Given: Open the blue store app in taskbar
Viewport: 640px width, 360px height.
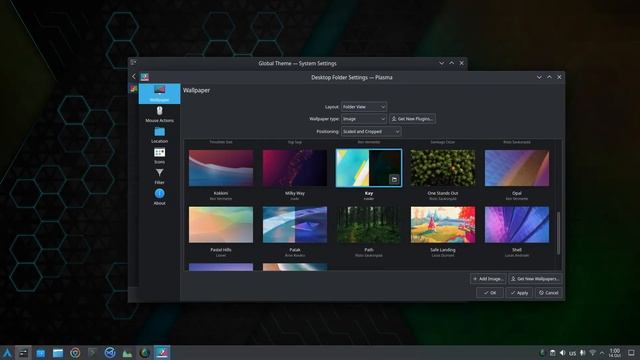Looking at the screenshot, I should pyautogui.click(x=40, y=353).
